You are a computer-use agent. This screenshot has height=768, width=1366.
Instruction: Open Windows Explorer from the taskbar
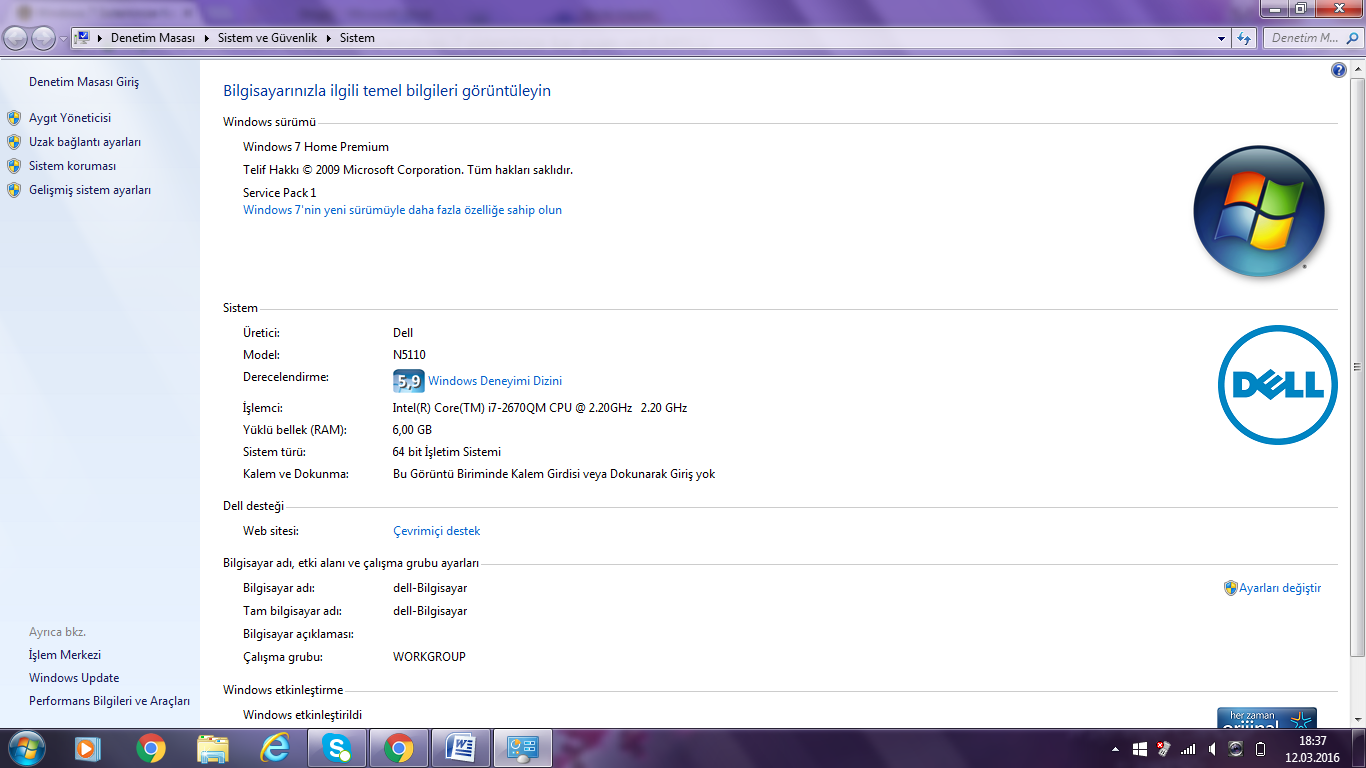pyautogui.click(x=213, y=748)
